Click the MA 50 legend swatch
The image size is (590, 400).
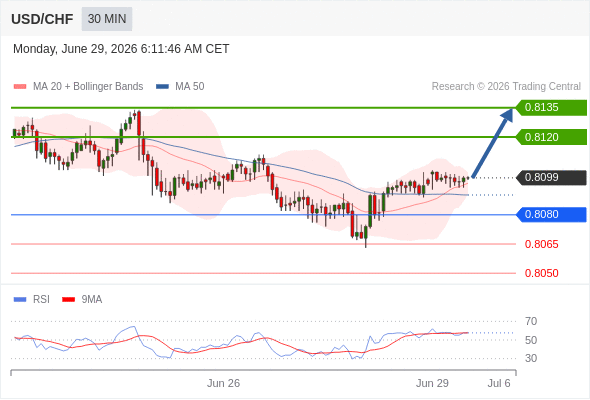click(163, 87)
